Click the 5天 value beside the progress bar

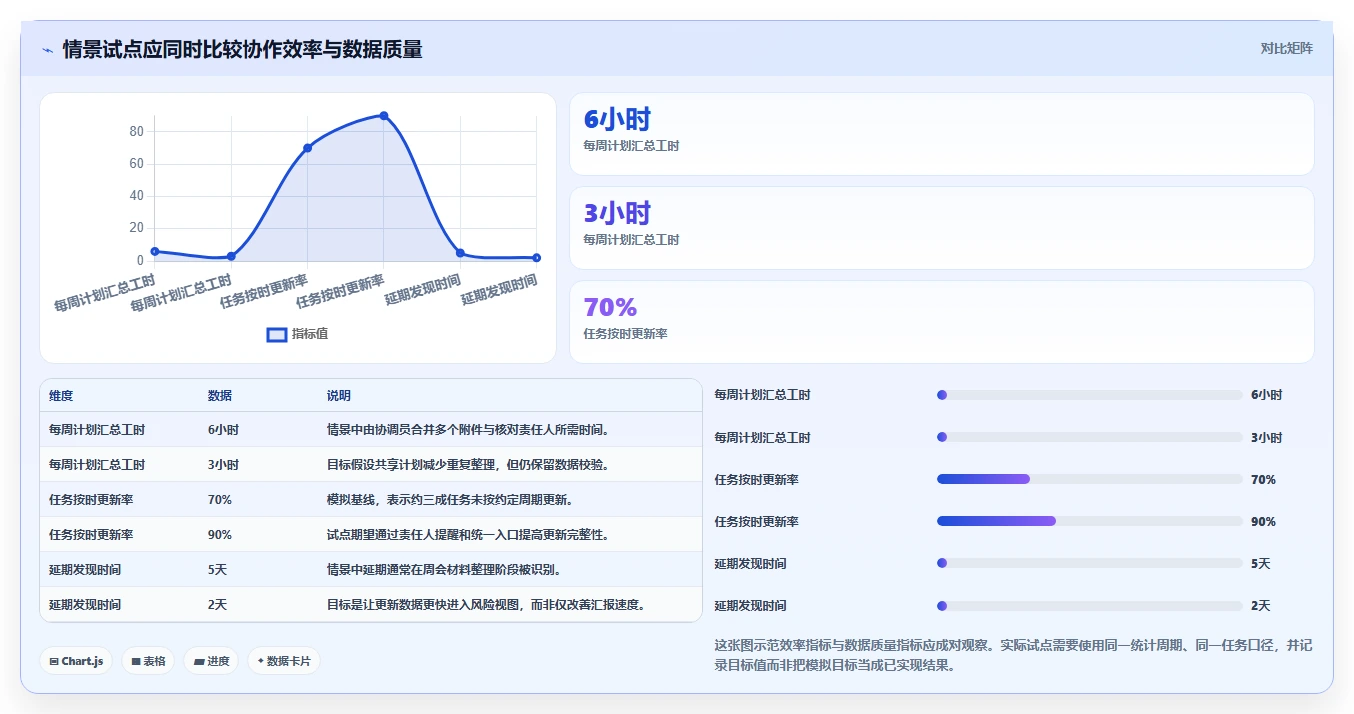[1260, 564]
